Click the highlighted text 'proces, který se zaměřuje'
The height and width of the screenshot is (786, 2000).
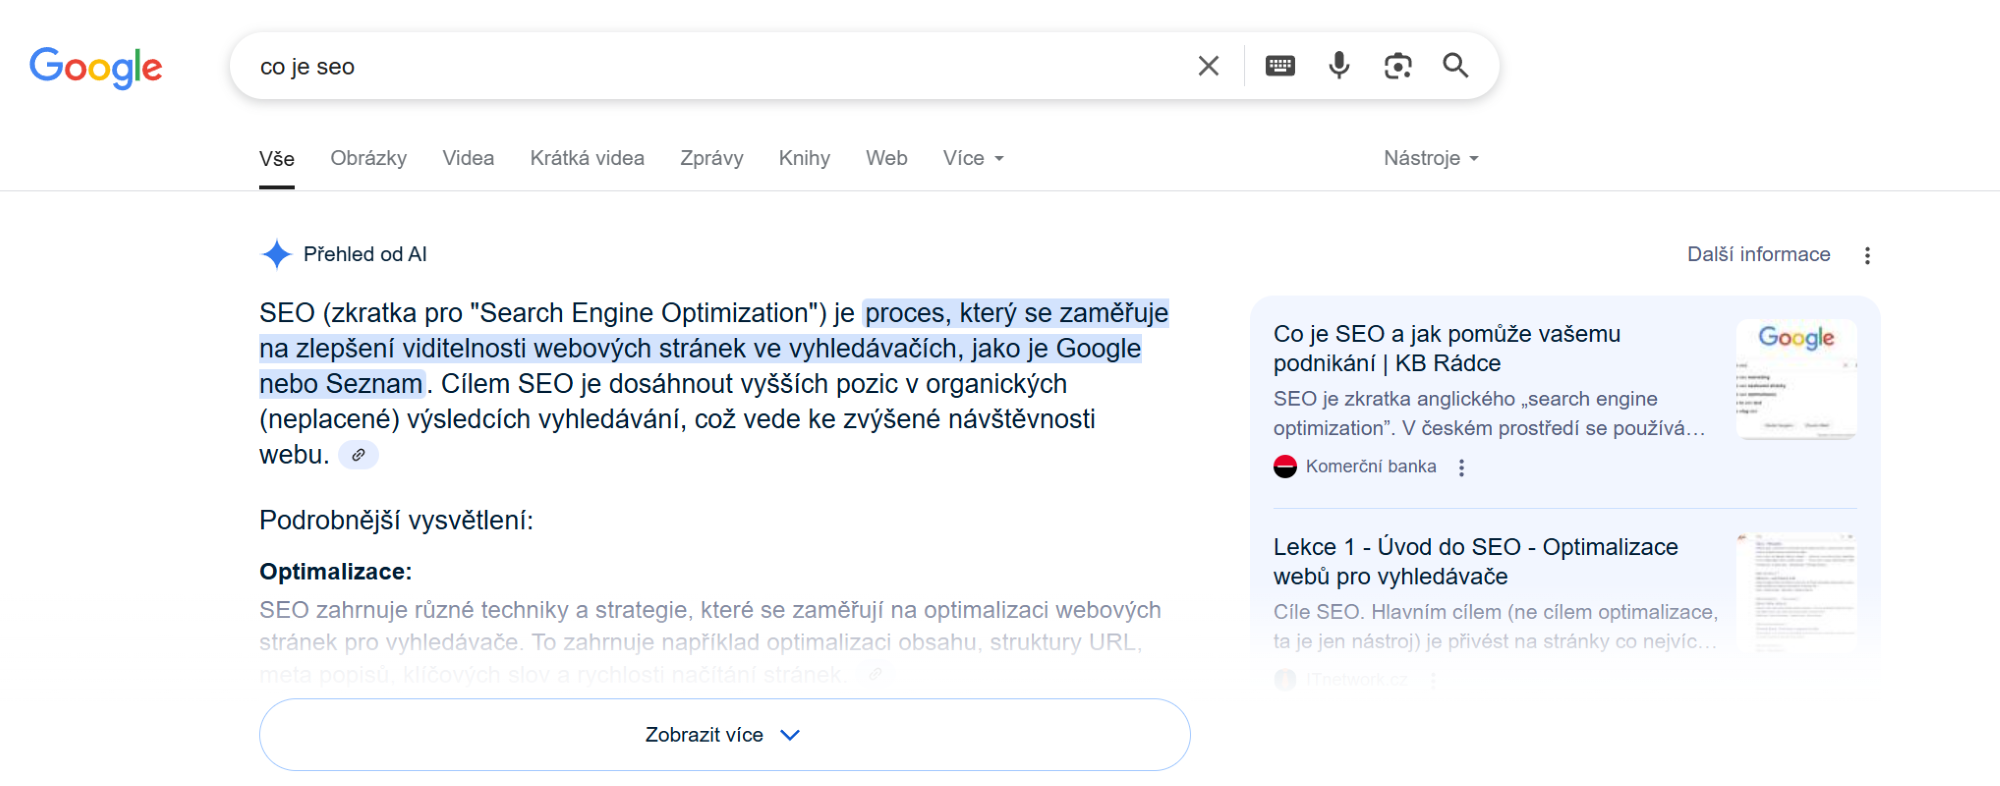pos(1016,313)
